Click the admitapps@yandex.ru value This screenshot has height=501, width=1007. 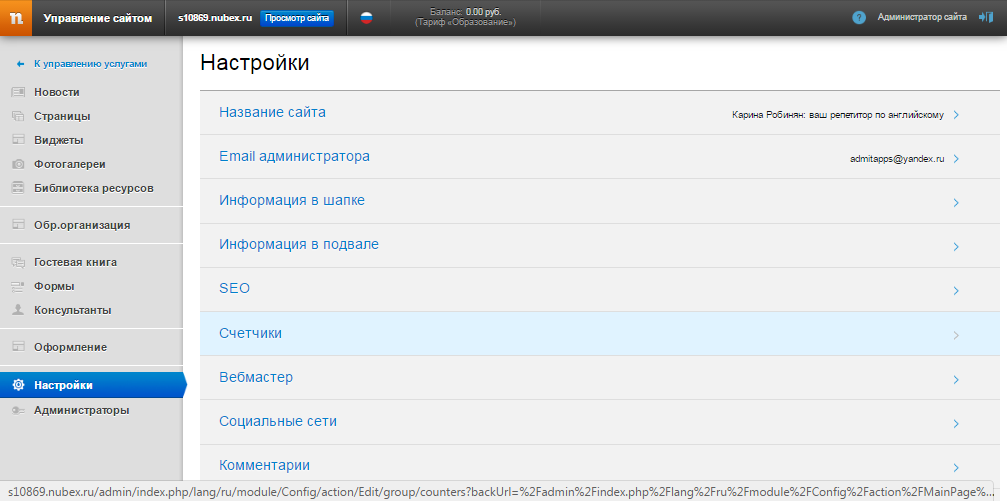[897, 159]
